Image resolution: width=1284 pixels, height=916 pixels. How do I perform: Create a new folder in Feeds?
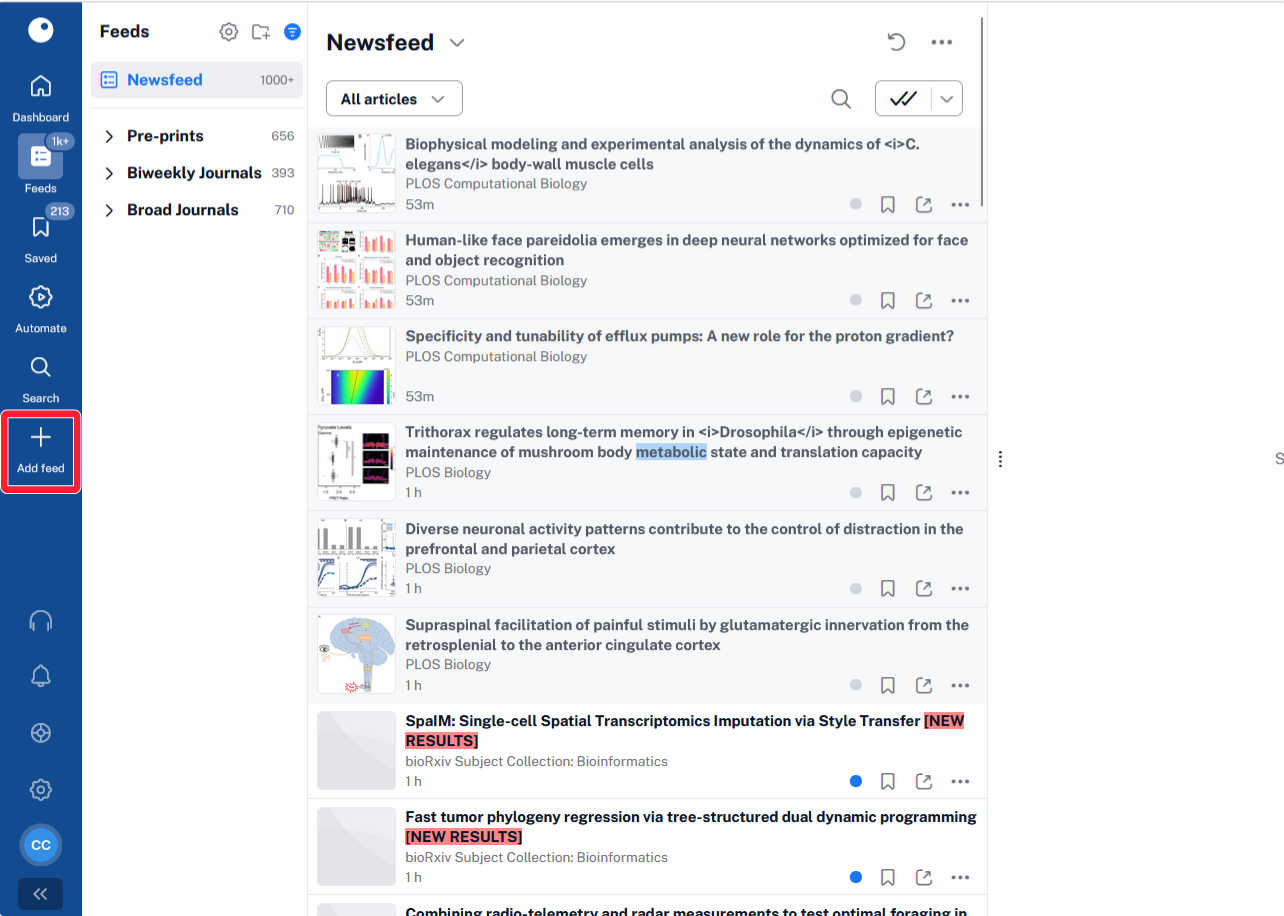260,32
